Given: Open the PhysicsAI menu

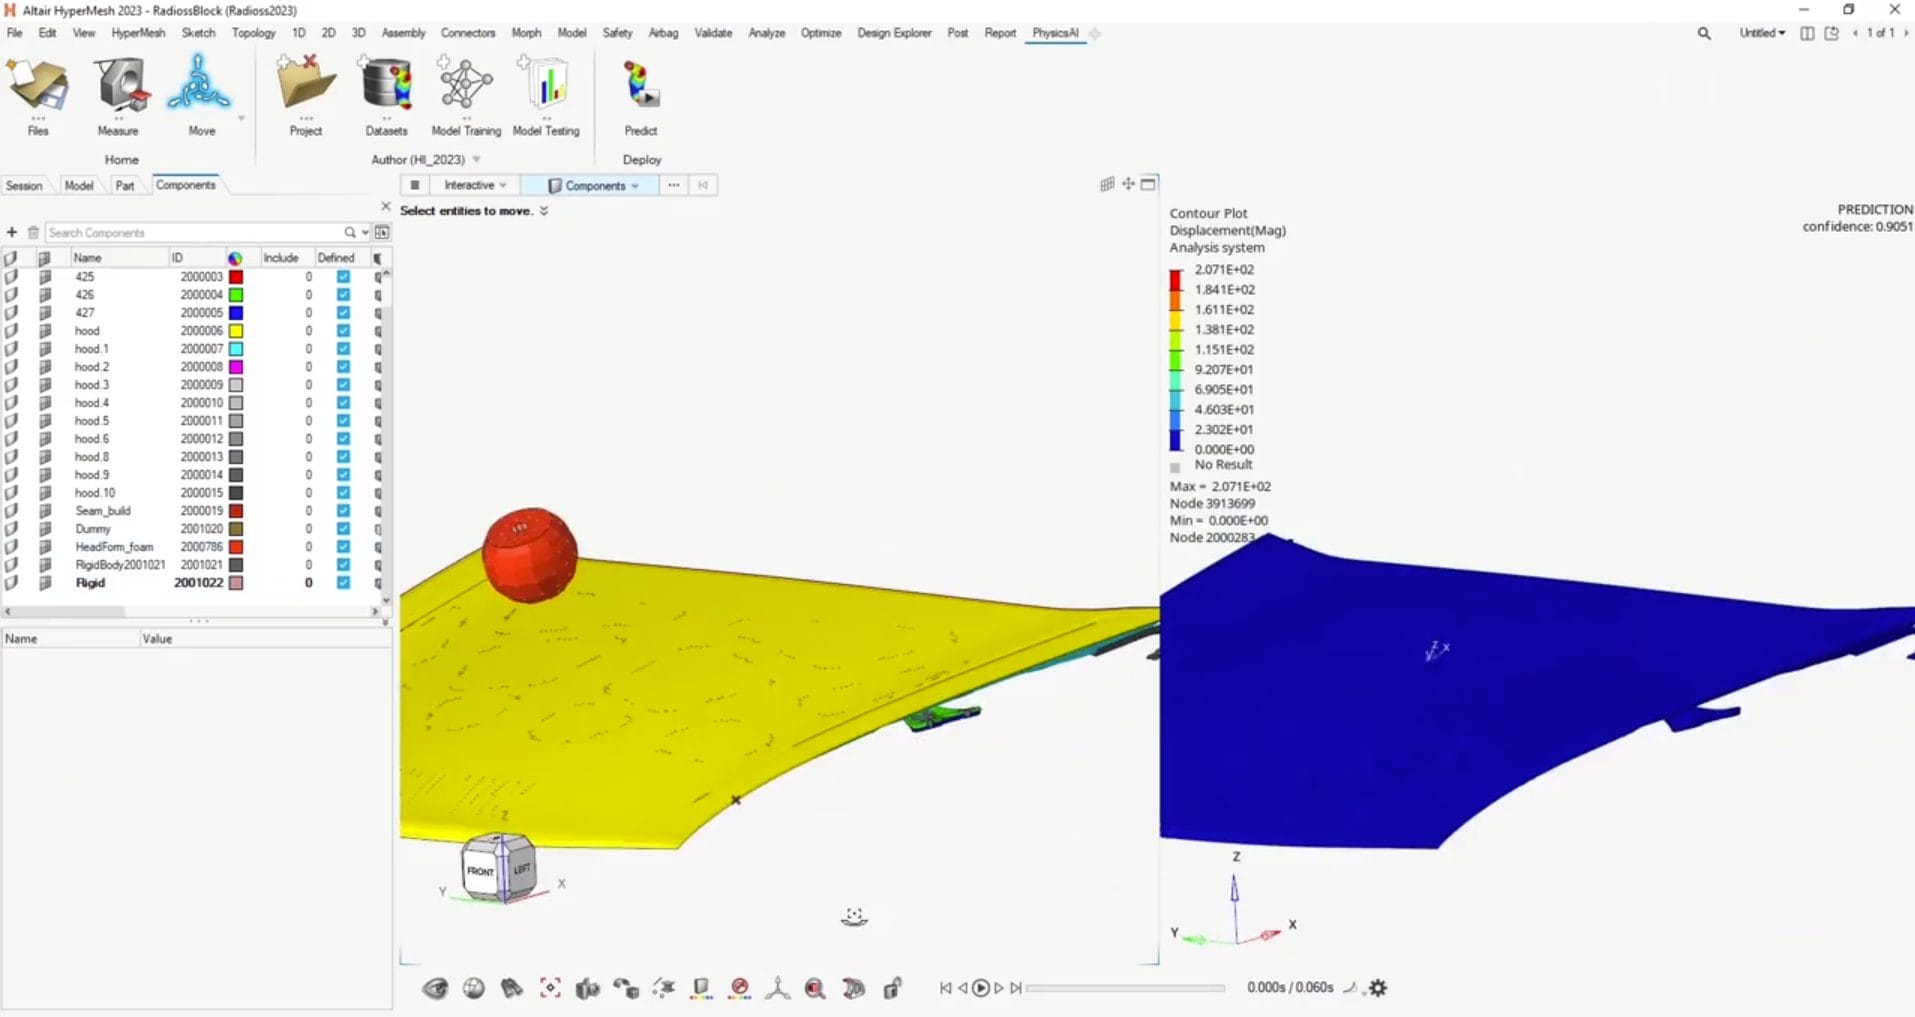Looking at the screenshot, I should (1056, 33).
